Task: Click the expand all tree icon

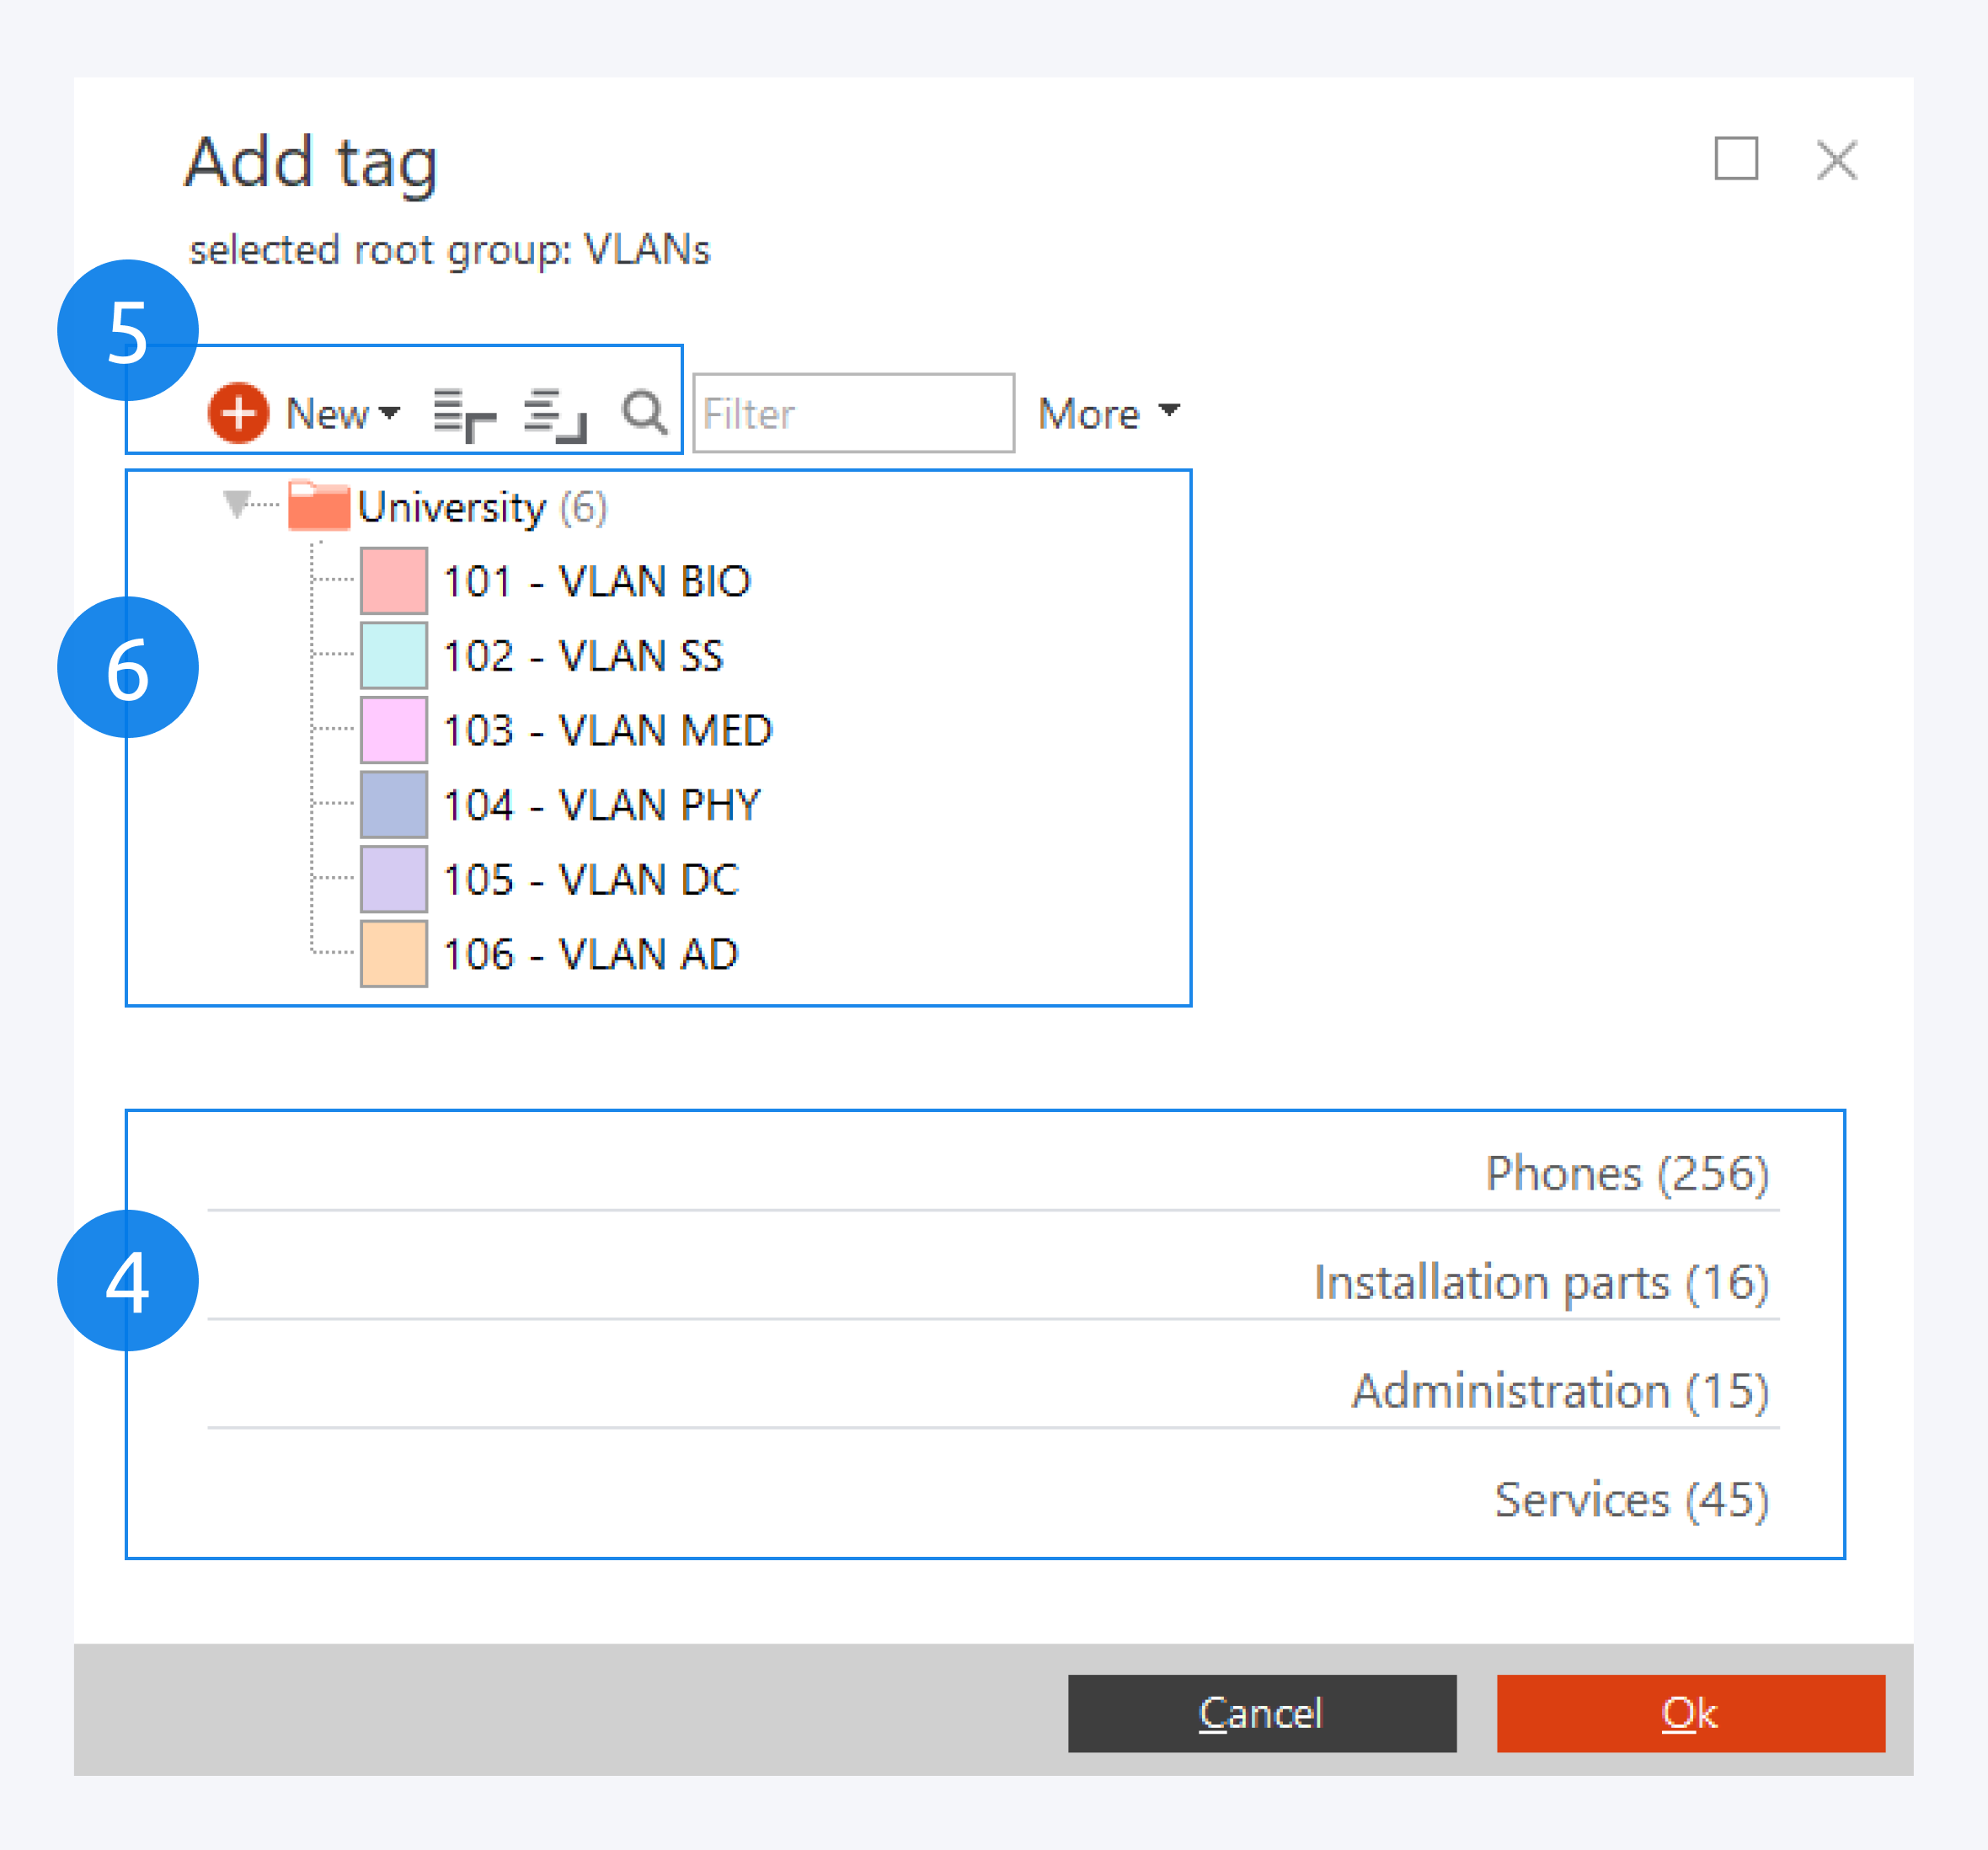Action: (x=464, y=414)
